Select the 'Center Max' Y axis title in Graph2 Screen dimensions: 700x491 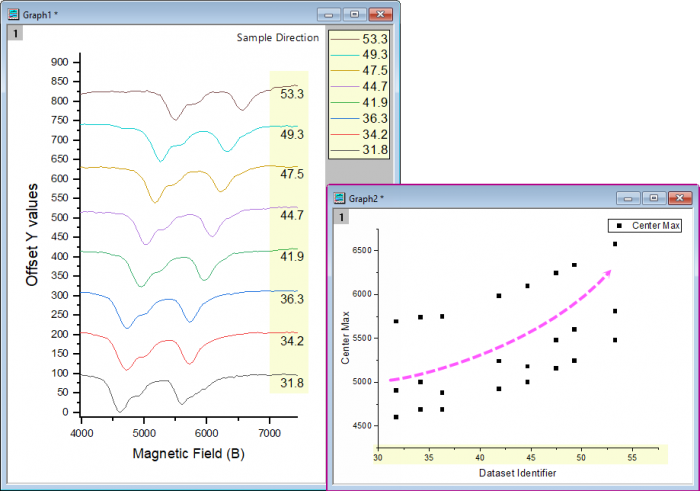pos(345,337)
